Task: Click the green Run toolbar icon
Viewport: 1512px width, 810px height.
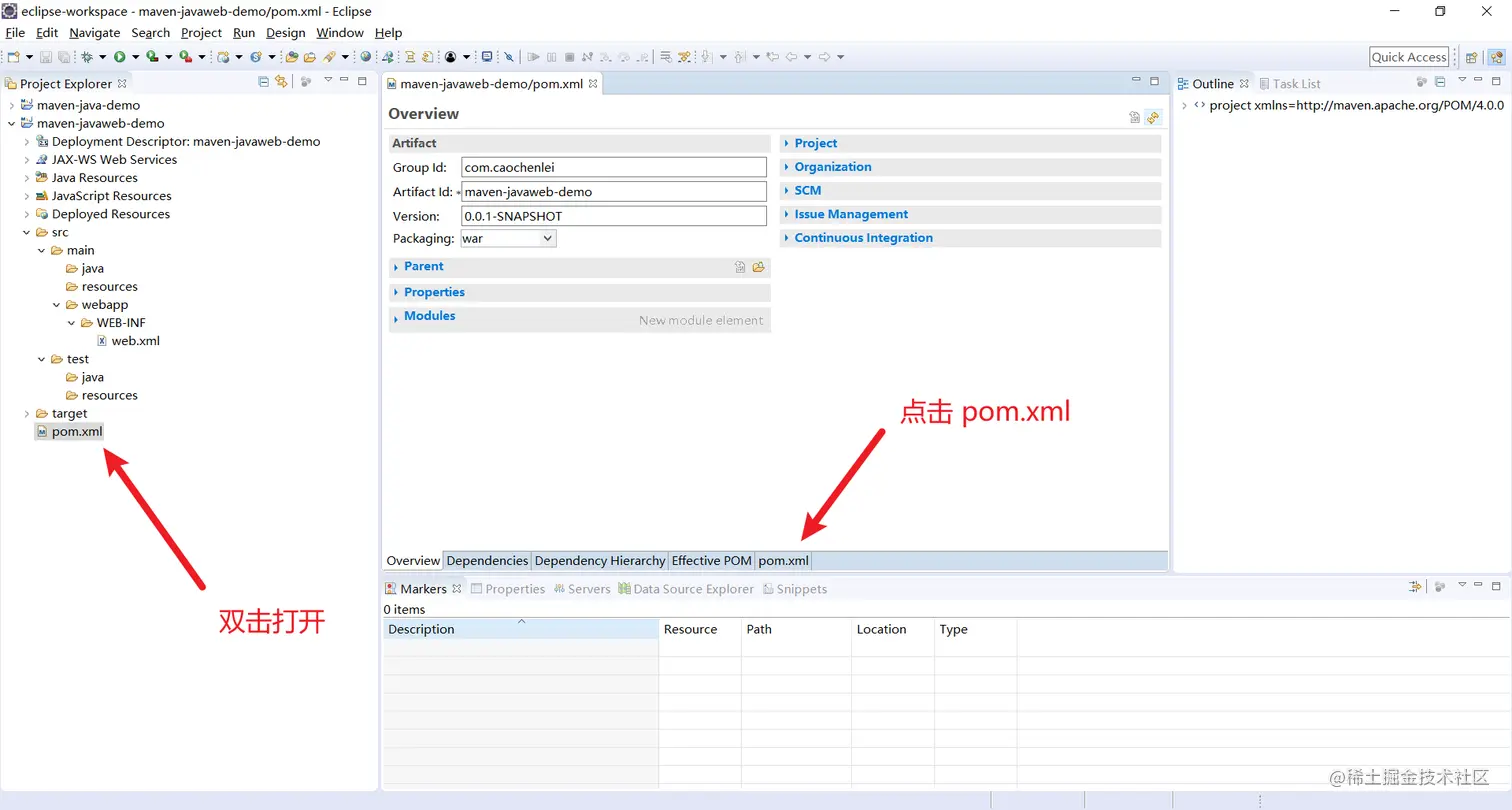Action: tap(119, 57)
